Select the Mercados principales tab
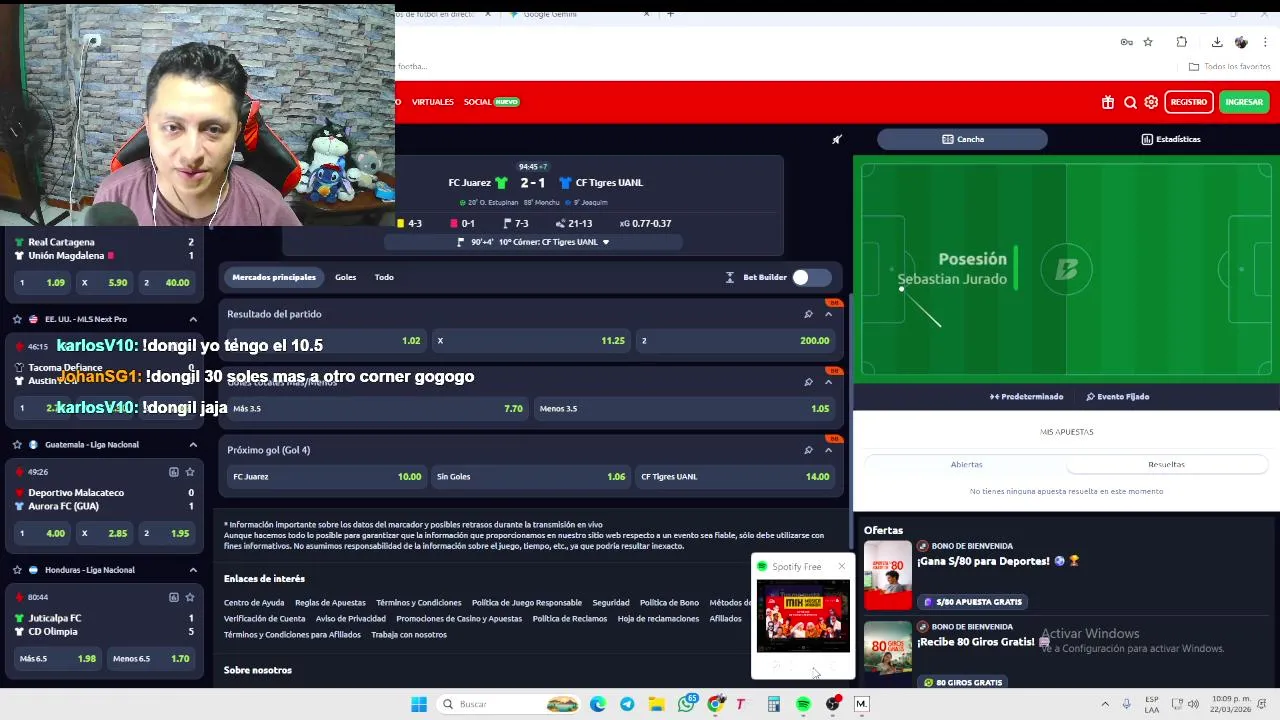 [x=274, y=277]
